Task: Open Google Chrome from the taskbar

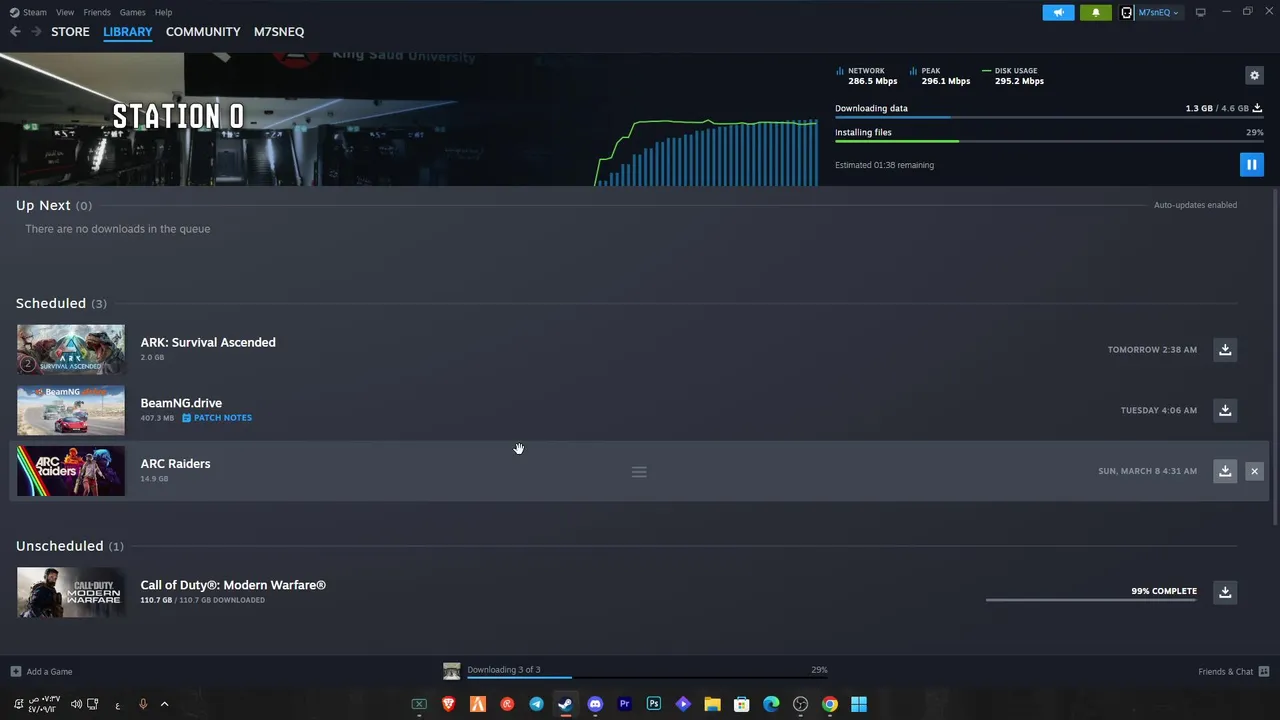Action: (x=829, y=704)
